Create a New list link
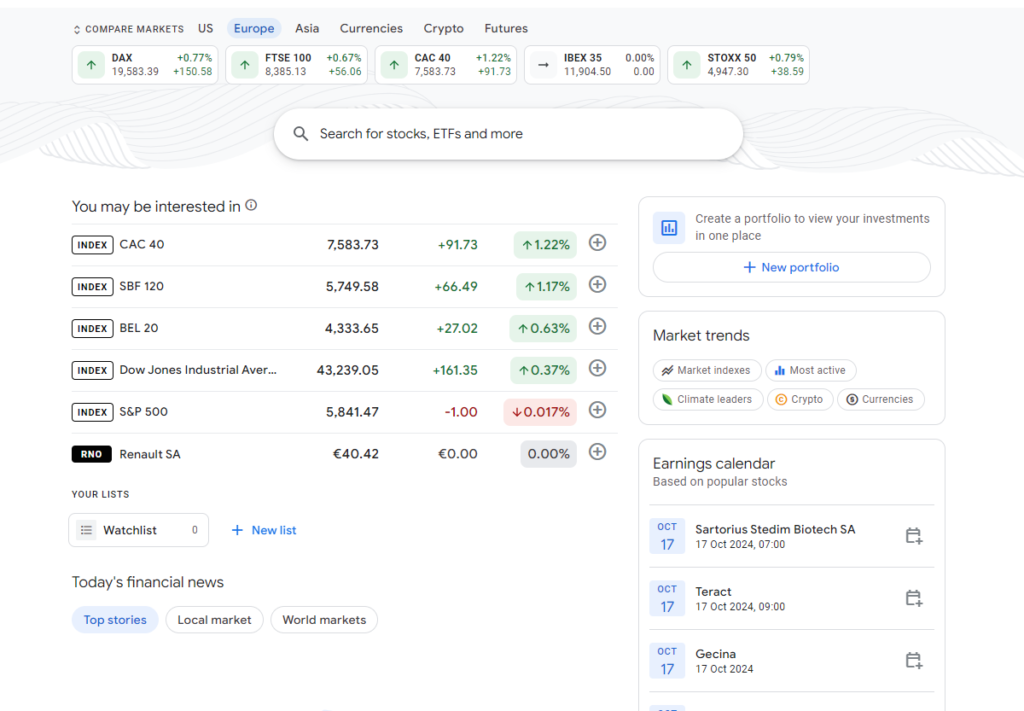The image size is (1024, 711). click(264, 530)
